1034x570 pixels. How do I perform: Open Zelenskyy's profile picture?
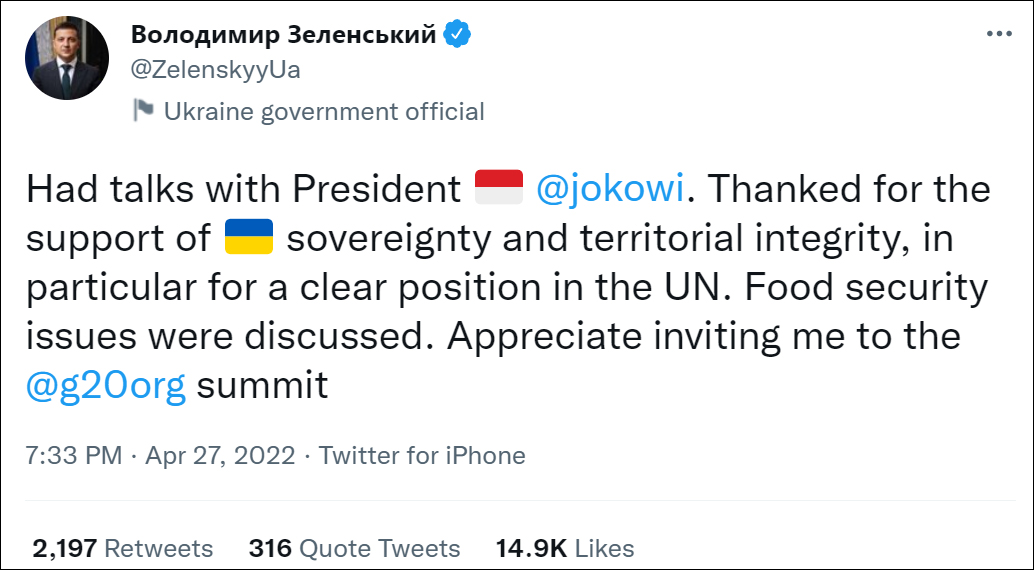point(67,58)
